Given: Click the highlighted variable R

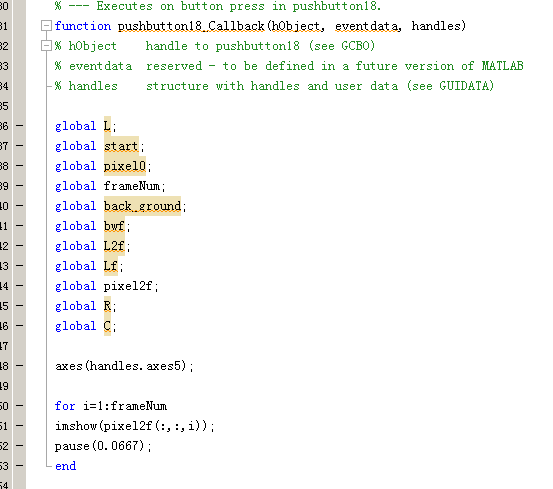Looking at the screenshot, I should (107, 306).
